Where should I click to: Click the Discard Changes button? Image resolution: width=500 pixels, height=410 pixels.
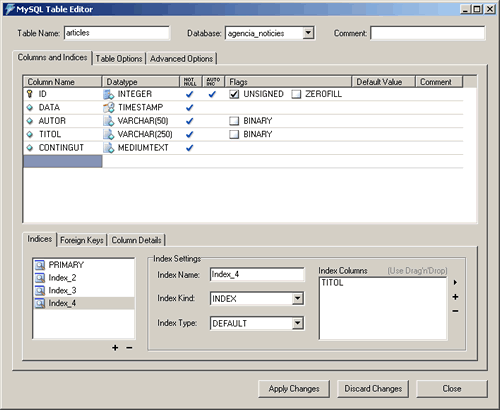(373, 389)
